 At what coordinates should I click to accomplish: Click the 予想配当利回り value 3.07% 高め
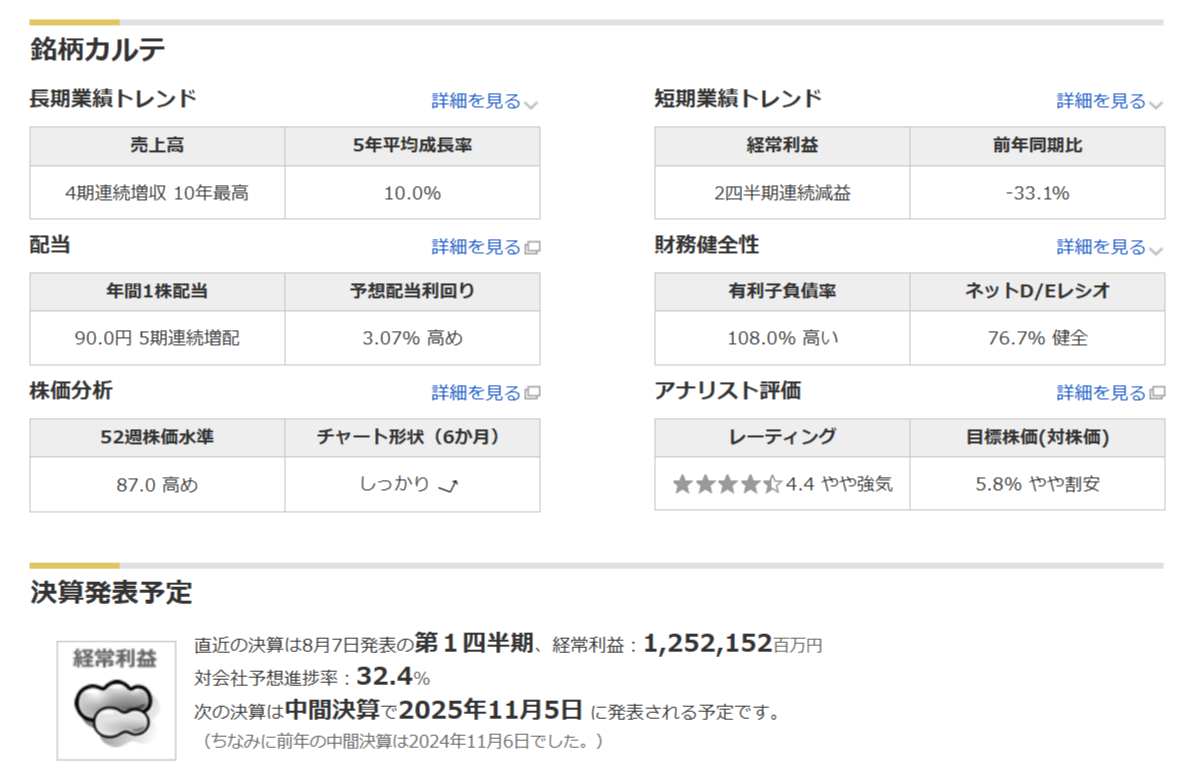(x=412, y=338)
